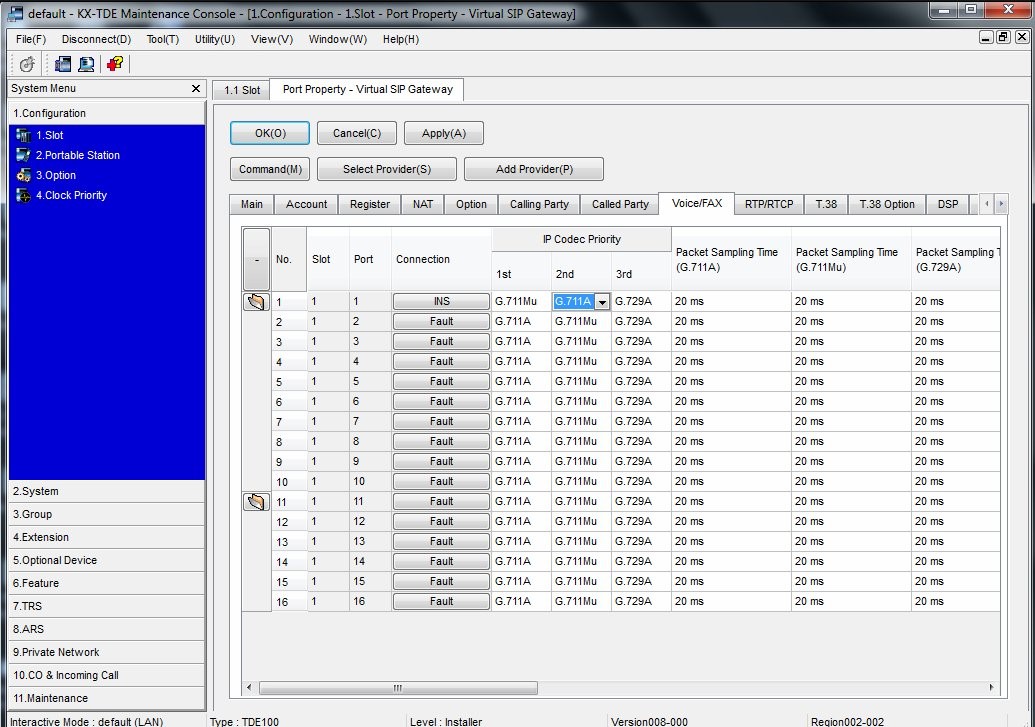Screen dimensions: 1035x727
Task: Open the Help(H) menu
Action: [401, 39]
